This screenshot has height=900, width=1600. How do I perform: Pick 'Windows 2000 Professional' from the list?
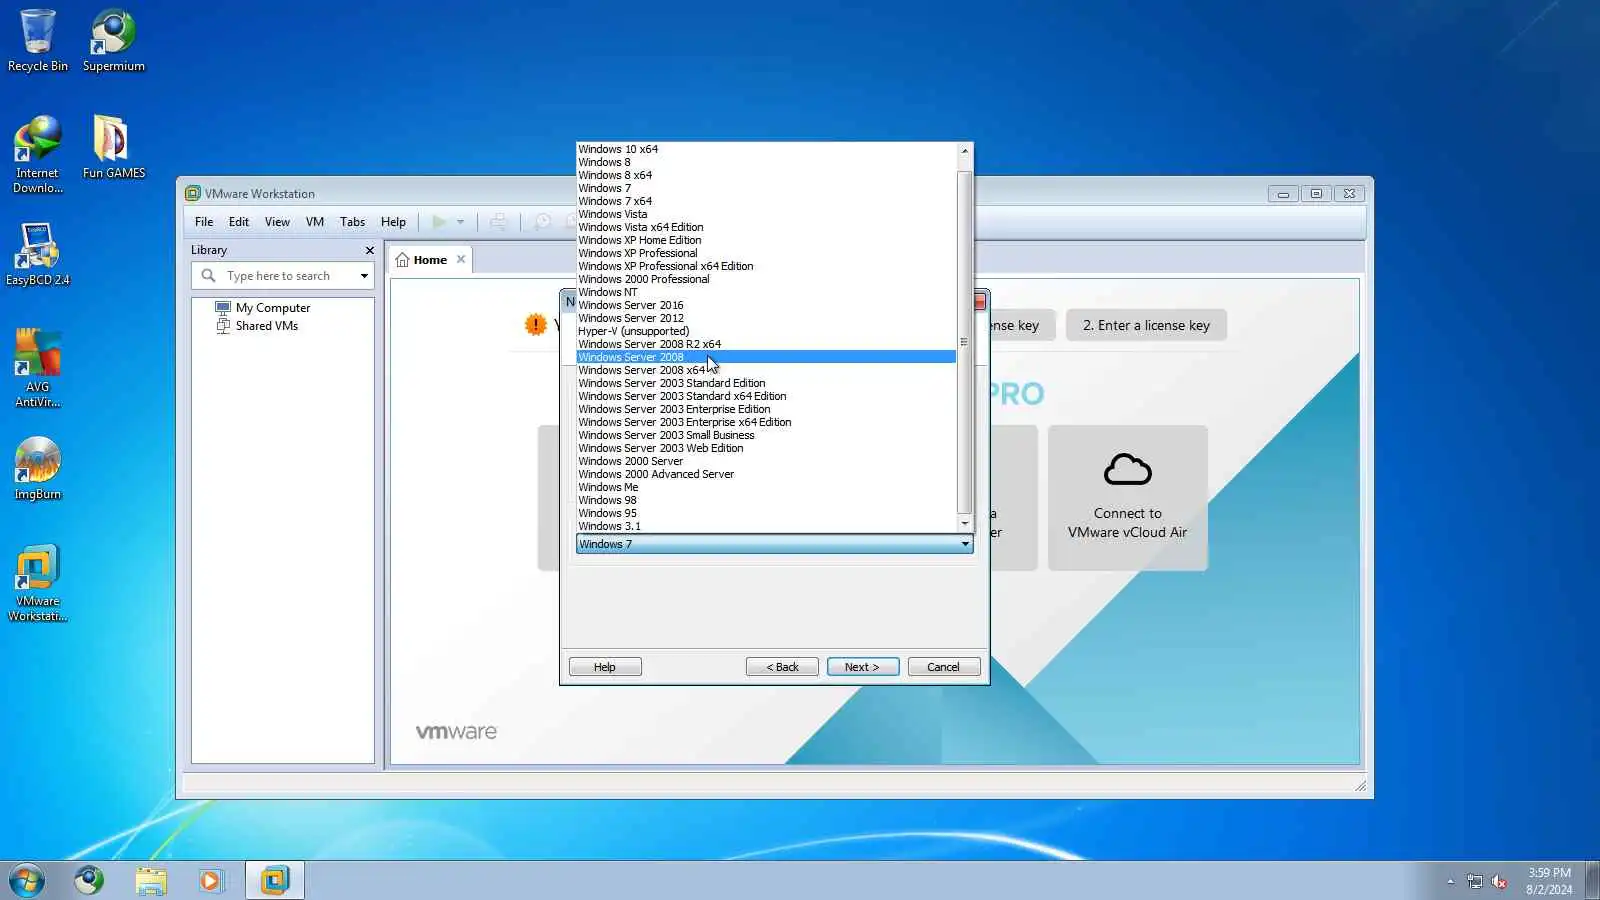point(766,279)
